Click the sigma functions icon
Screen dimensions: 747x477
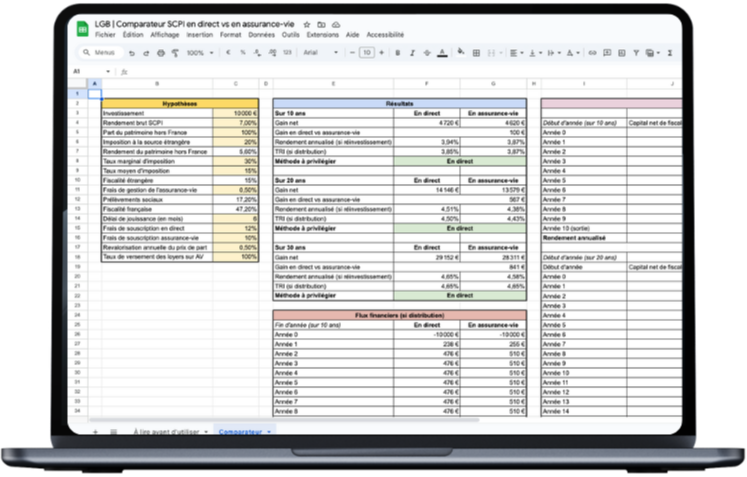tap(670, 53)
